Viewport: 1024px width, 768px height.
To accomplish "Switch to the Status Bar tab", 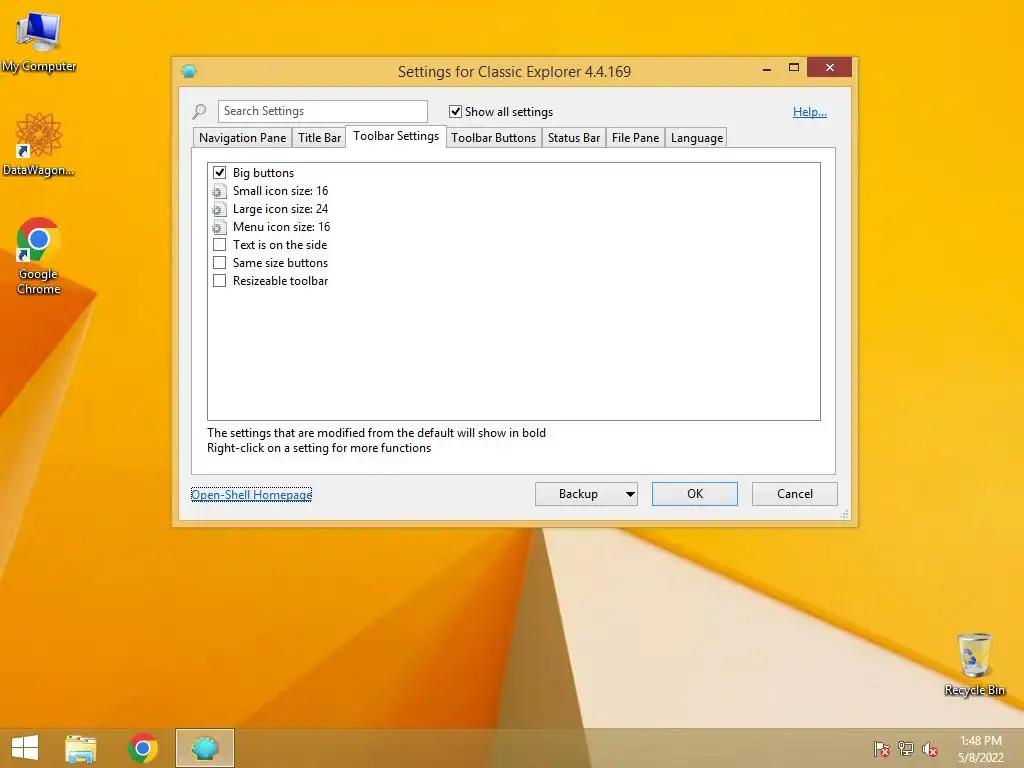I will coord(573,138).
